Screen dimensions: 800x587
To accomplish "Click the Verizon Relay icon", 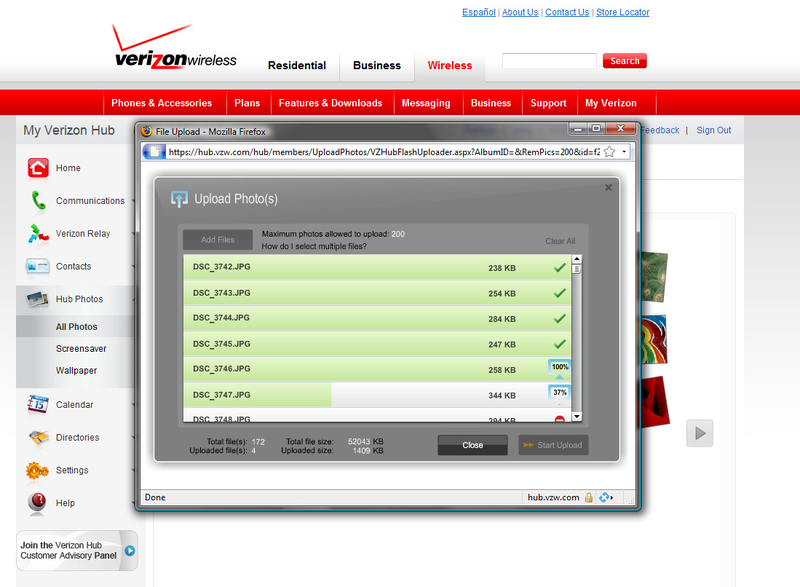I will (x=38, y=234).
